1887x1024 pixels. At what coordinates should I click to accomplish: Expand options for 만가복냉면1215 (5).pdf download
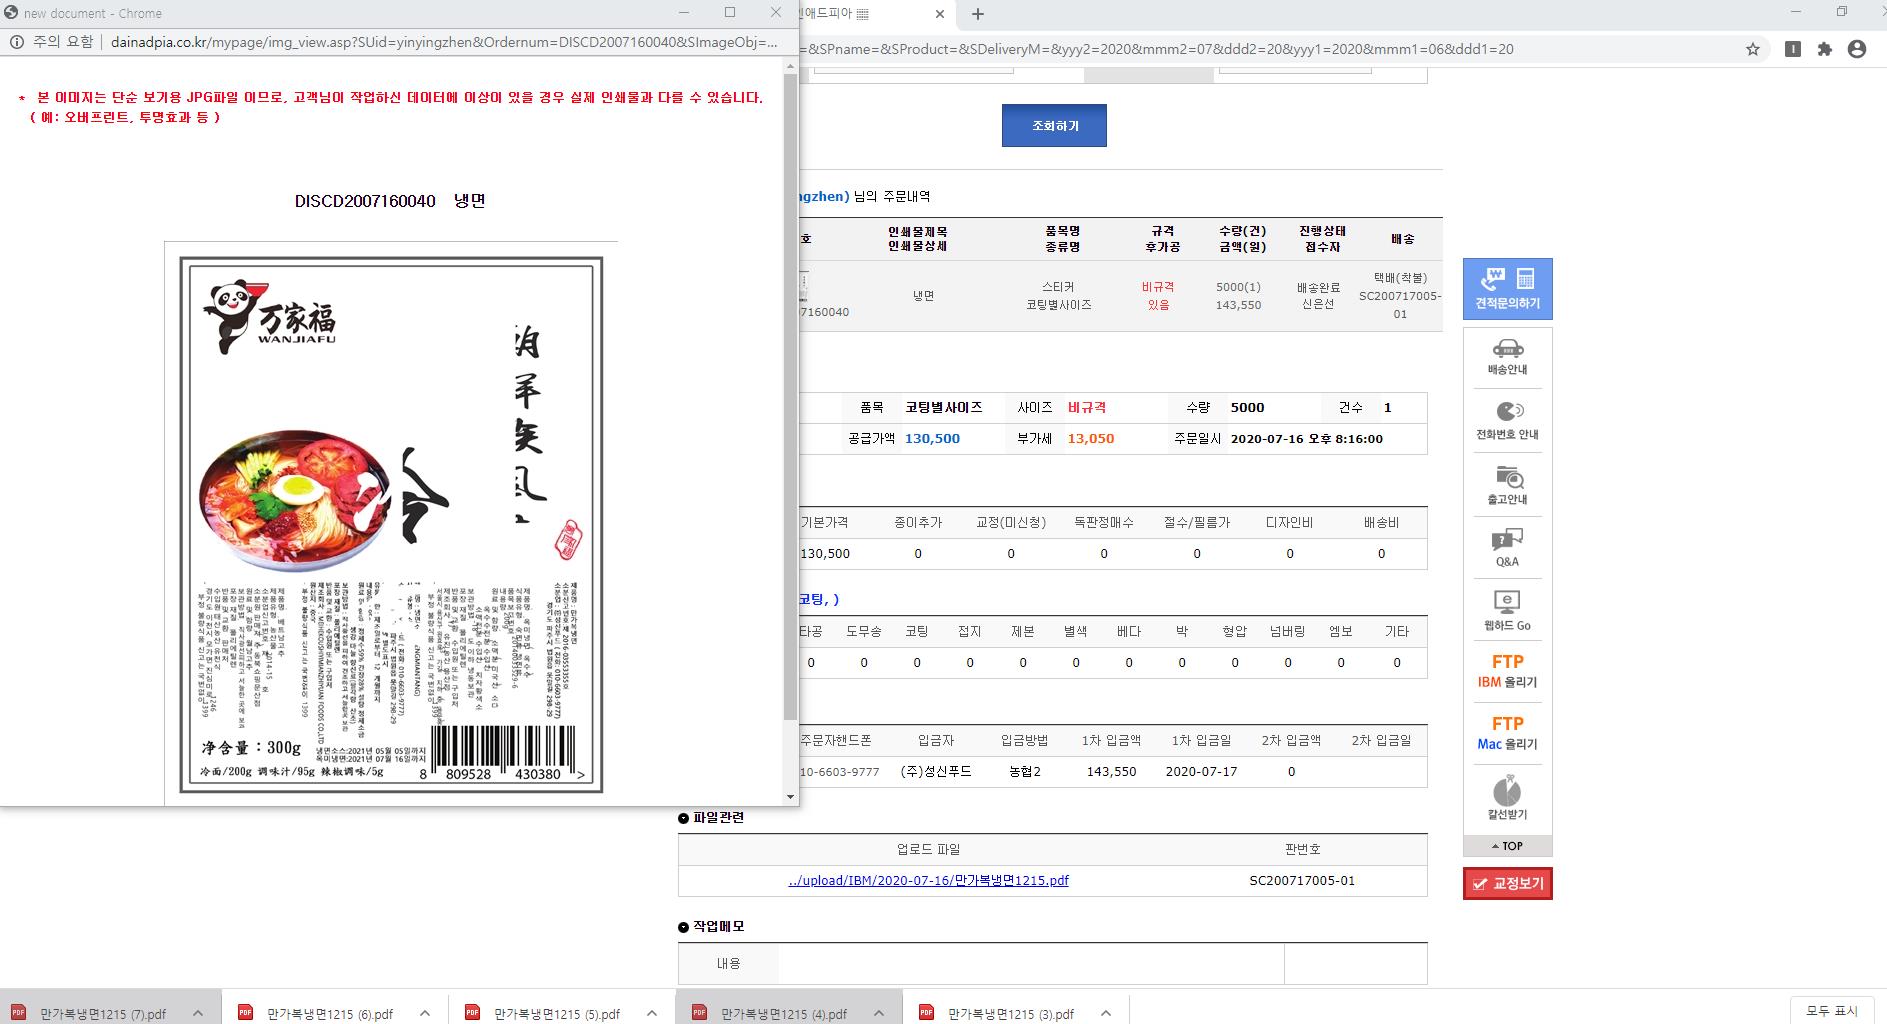[x=651, y=1013]
